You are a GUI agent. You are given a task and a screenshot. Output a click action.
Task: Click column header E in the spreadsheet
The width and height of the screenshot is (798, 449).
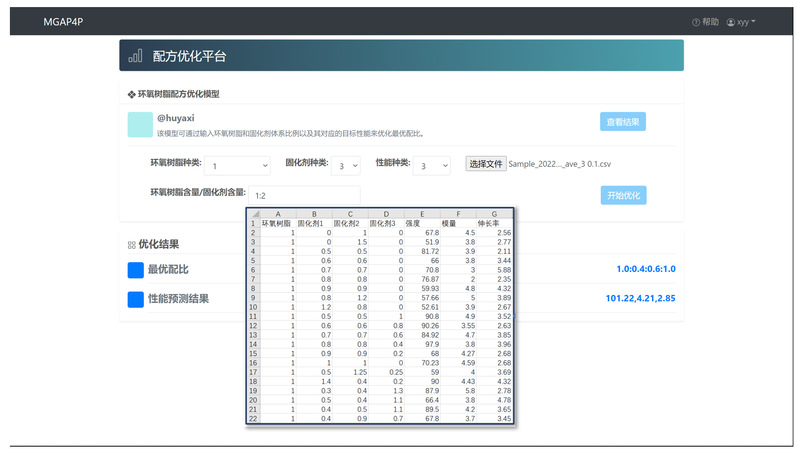click(x=421, y=213)
